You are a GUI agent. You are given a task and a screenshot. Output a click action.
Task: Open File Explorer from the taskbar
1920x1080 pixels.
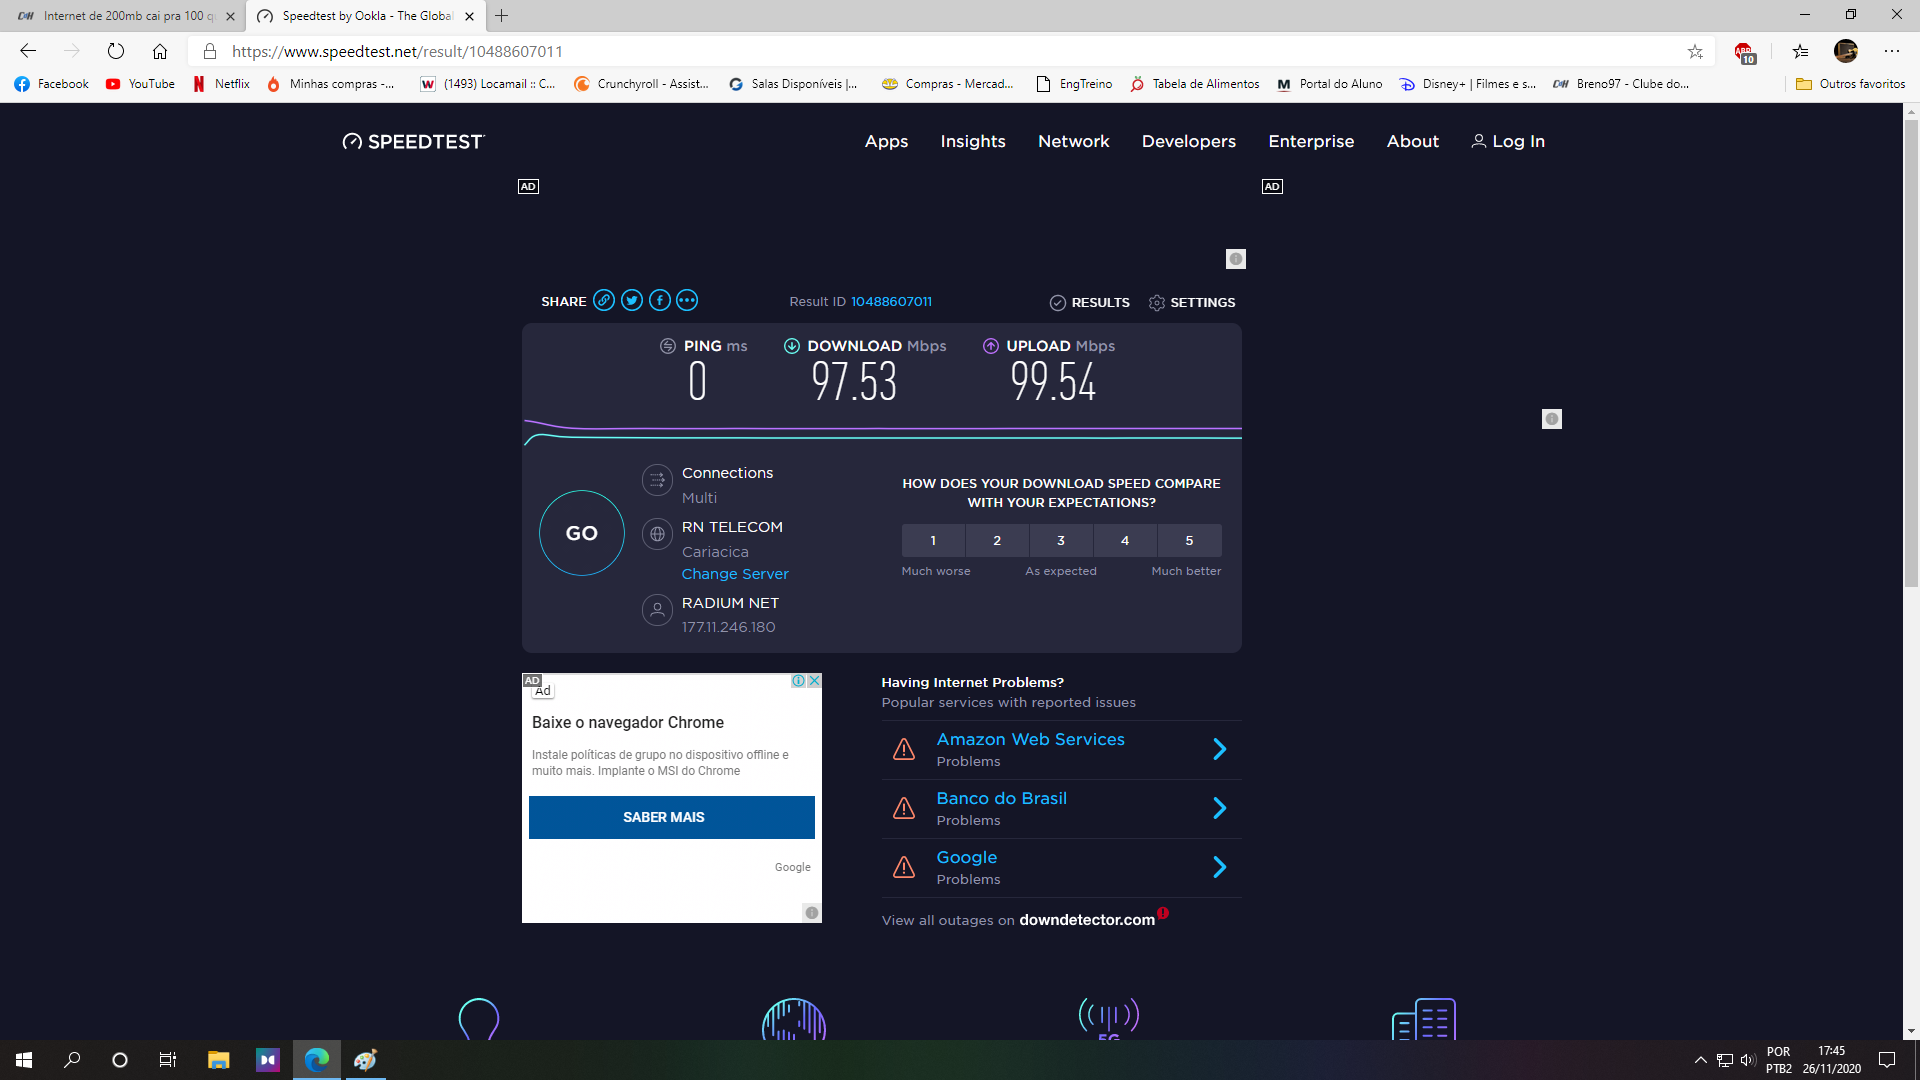tap(218, 1060)
